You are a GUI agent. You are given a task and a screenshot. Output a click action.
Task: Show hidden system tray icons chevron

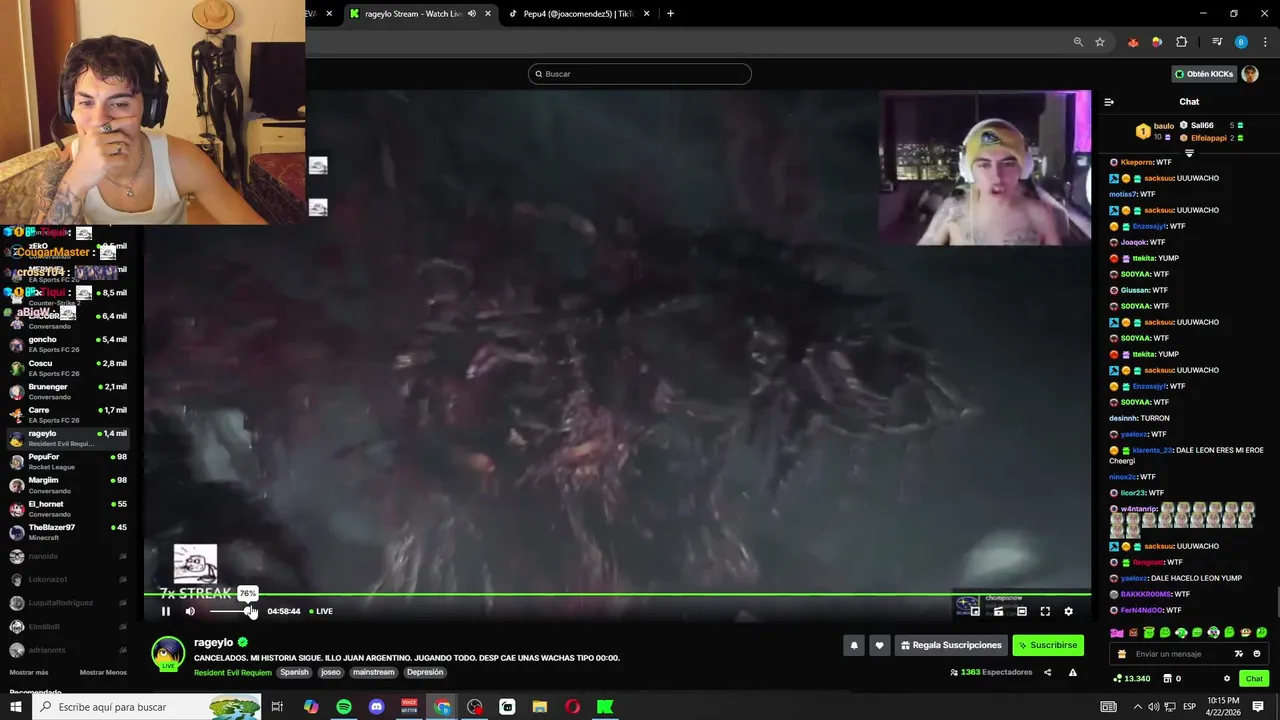coord(1138,707)
